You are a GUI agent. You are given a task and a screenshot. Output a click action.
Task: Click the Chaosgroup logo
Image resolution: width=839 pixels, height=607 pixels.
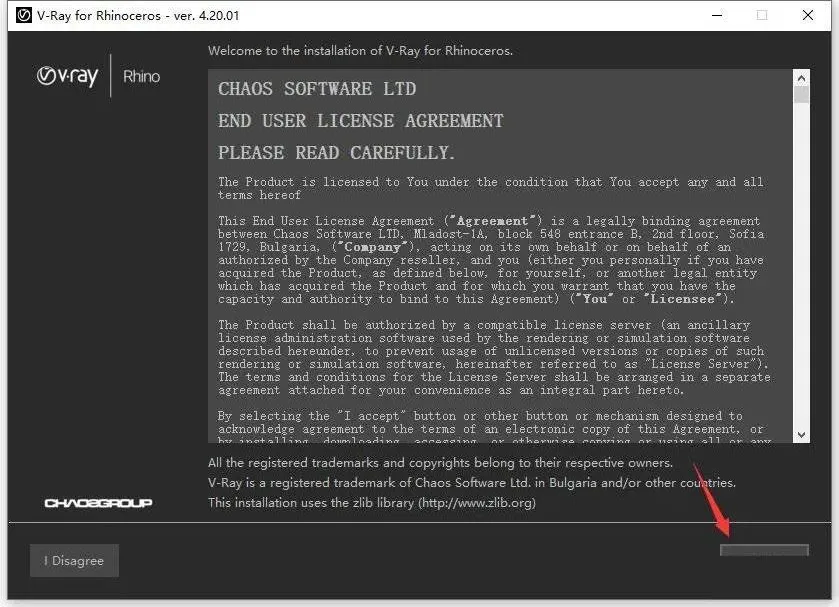98,503
